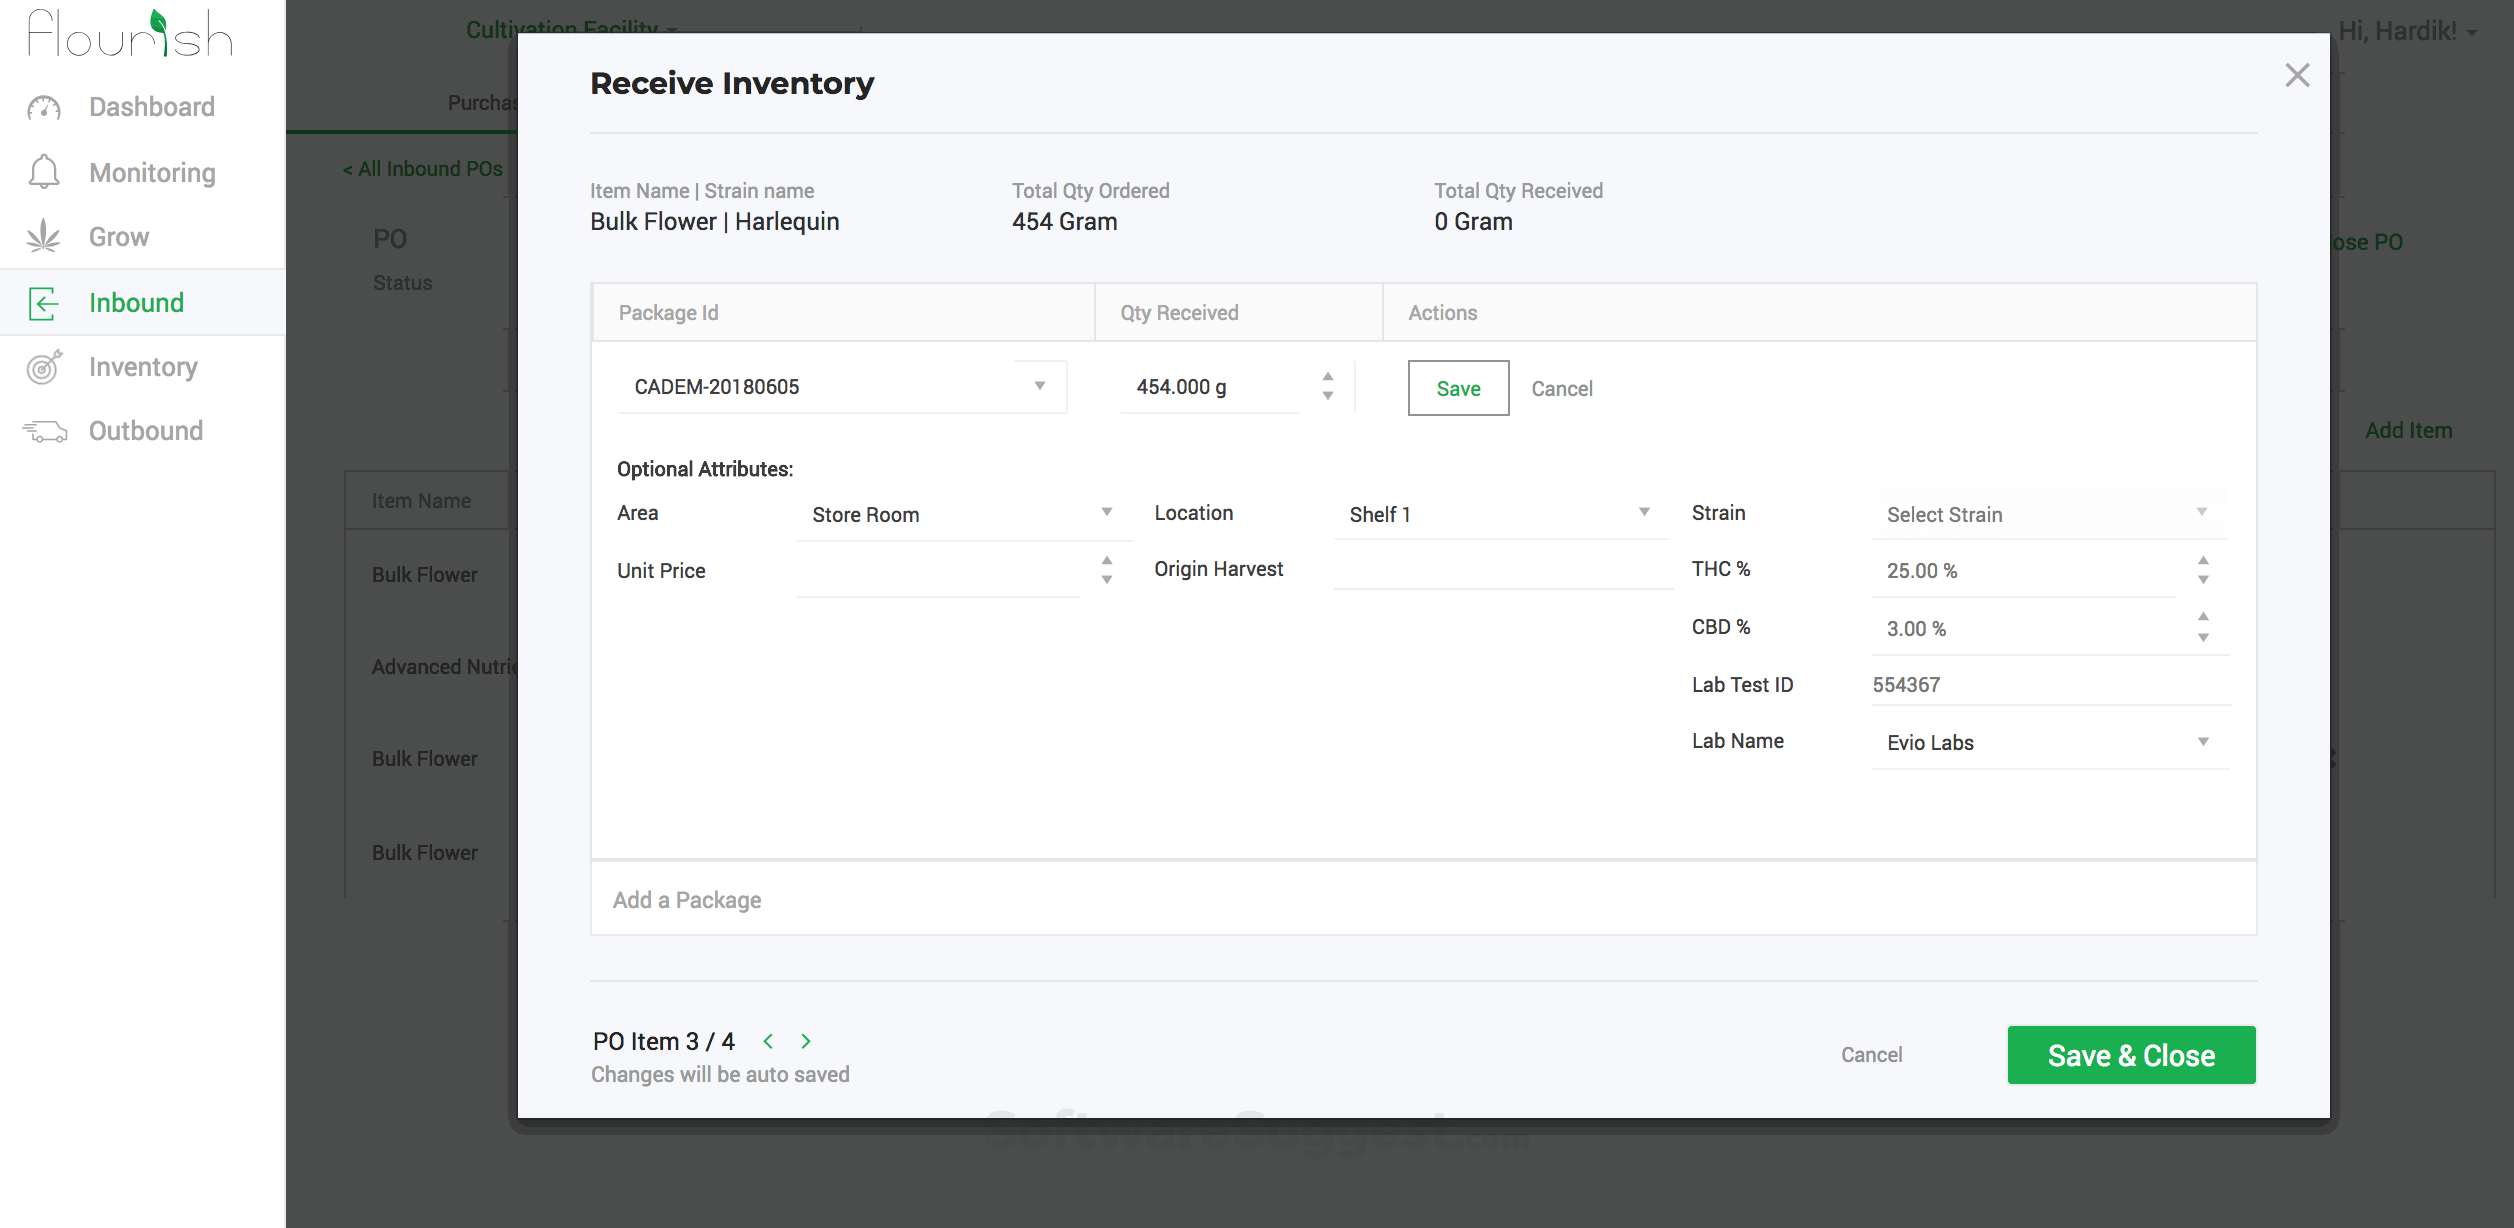Screen dimensions: 2514x1228
Task: Open the Grow section icon
Action: (42, 236)
